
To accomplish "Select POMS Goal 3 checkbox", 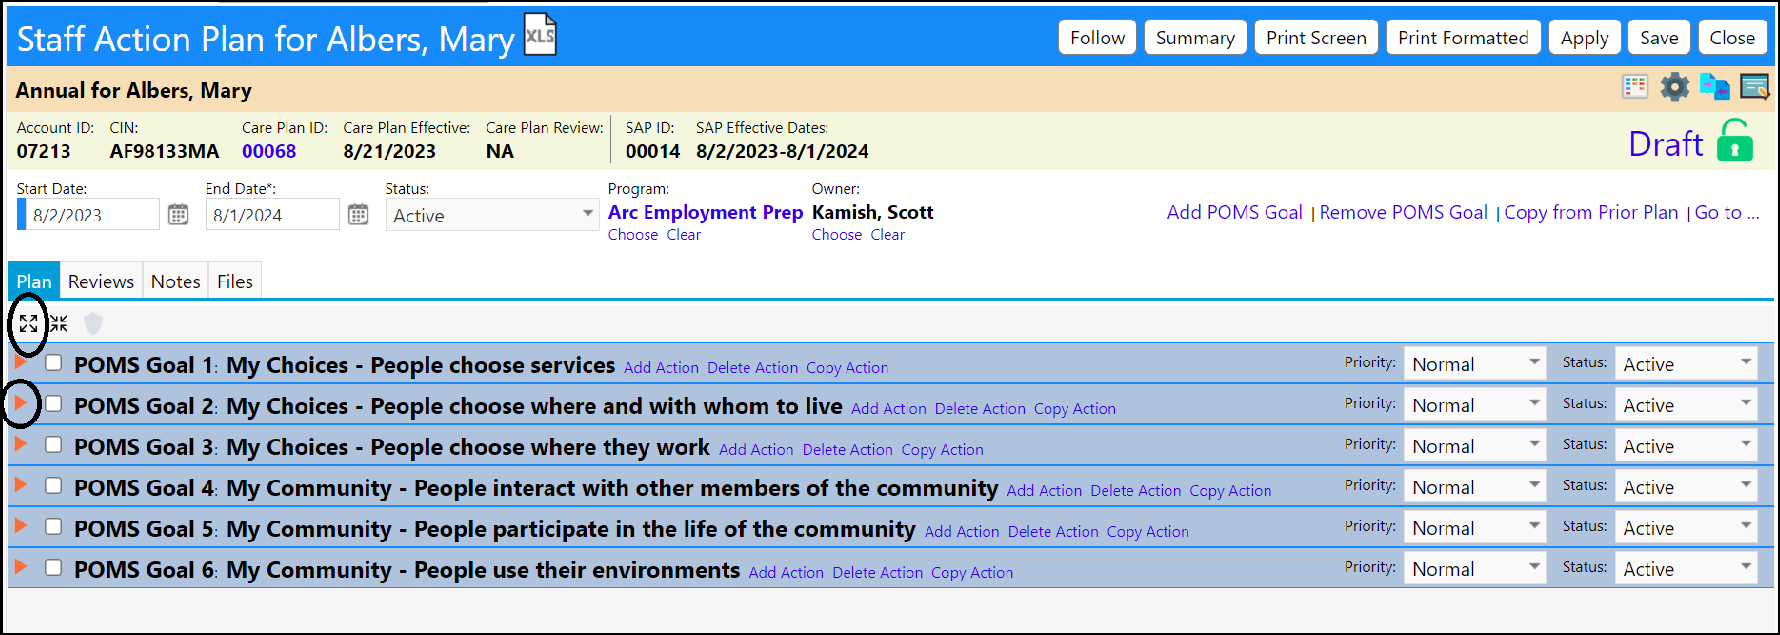I will (x=53, y=445).
